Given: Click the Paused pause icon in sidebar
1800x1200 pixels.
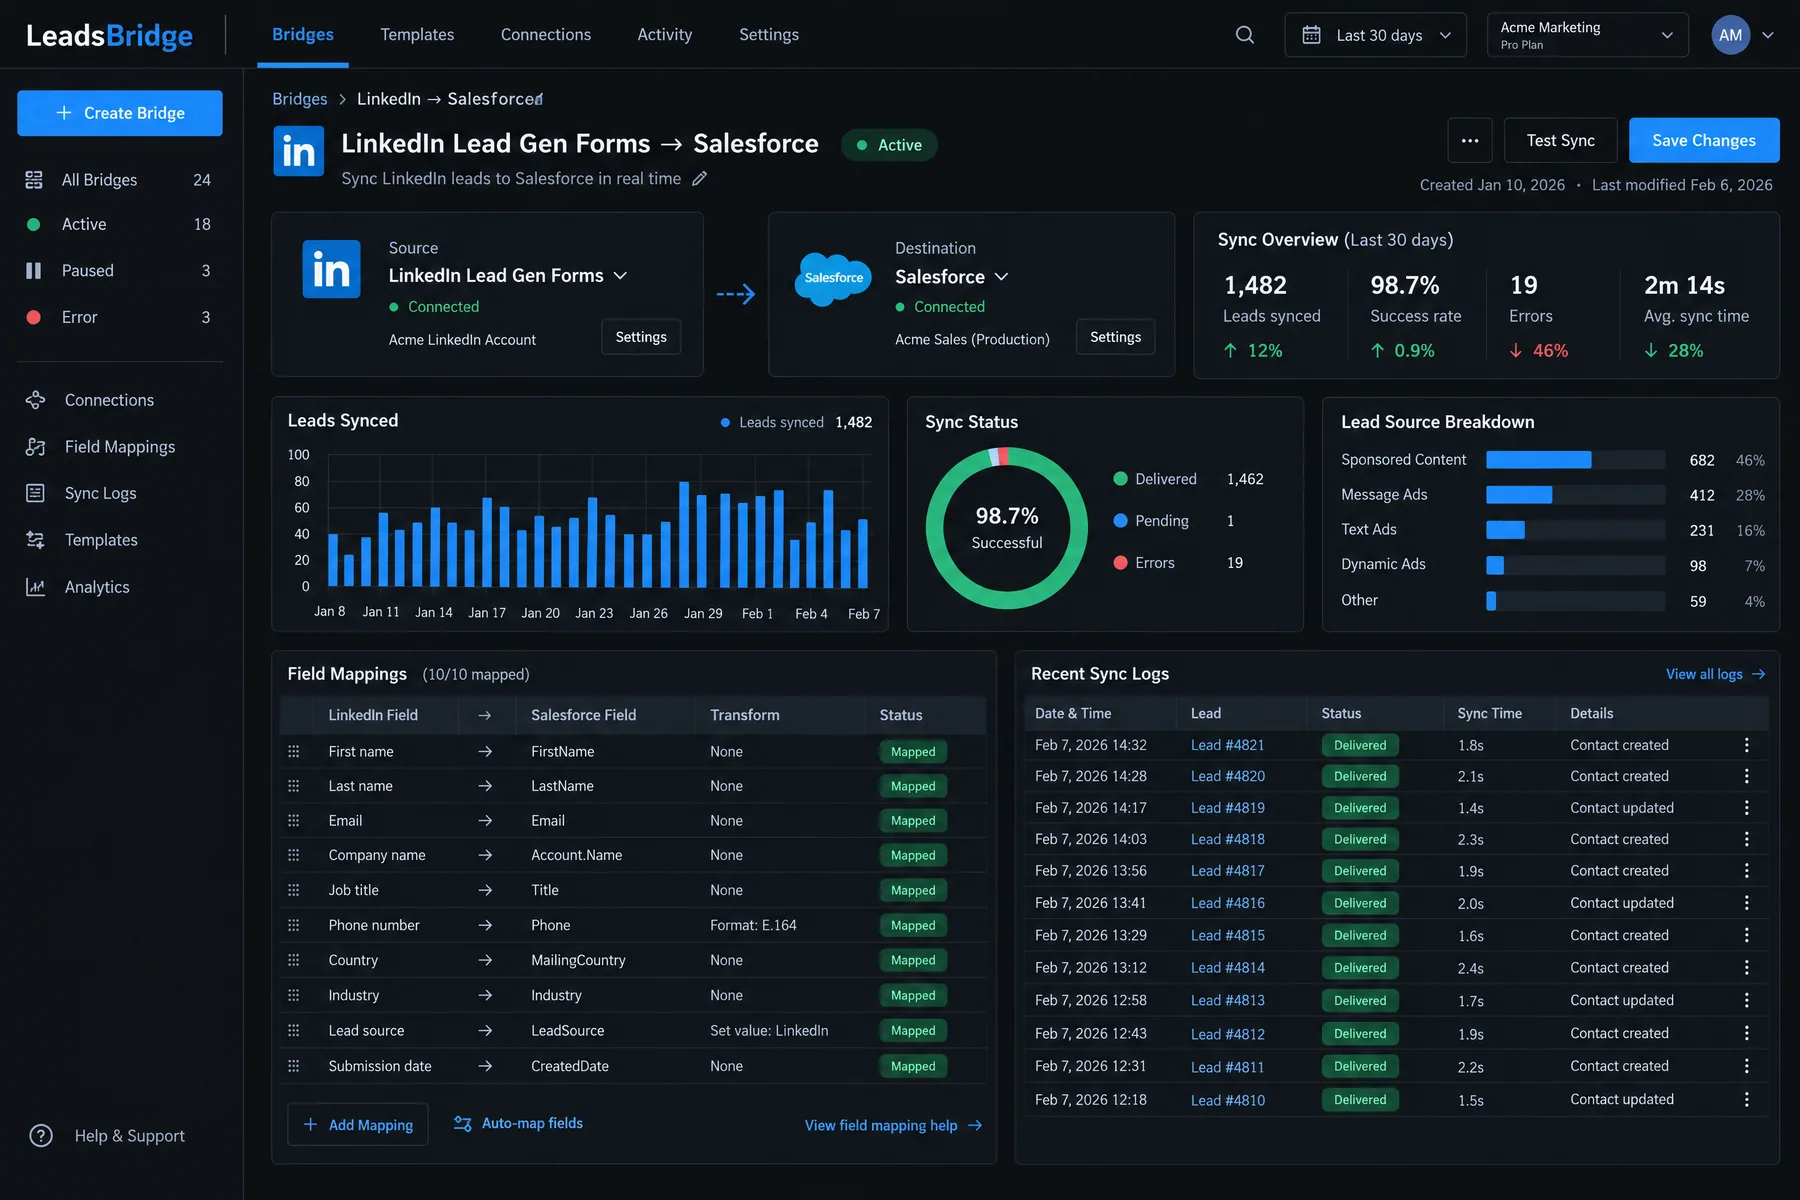Looking at the screenshot, I should (x=34, y=270).
